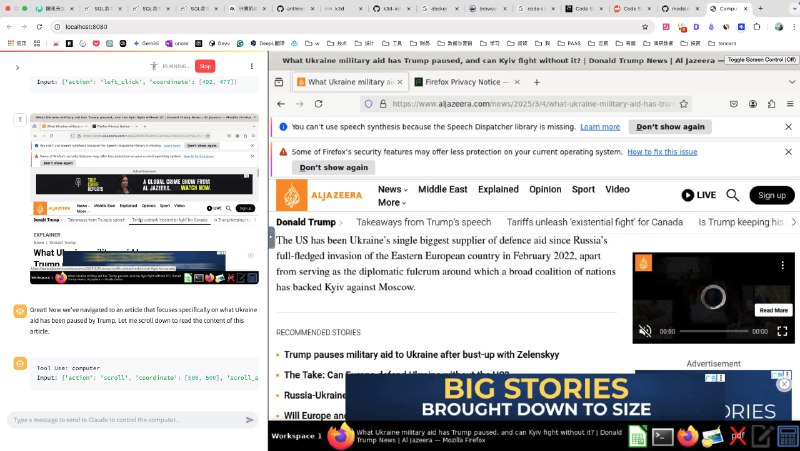Launch the text editor pencil icon
The width and height of the screenshot is (800, 451).
(762, 437)
